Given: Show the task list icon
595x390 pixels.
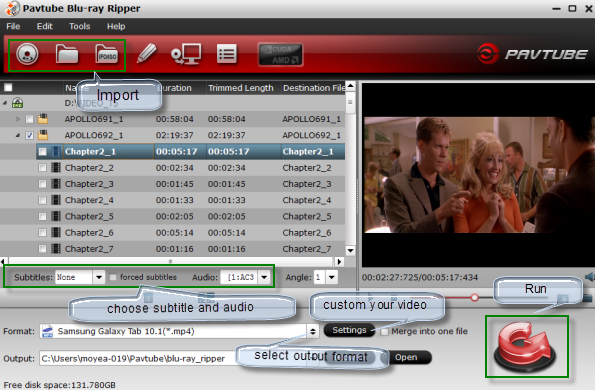Looking at the screenshot, I should pos(227,54).
